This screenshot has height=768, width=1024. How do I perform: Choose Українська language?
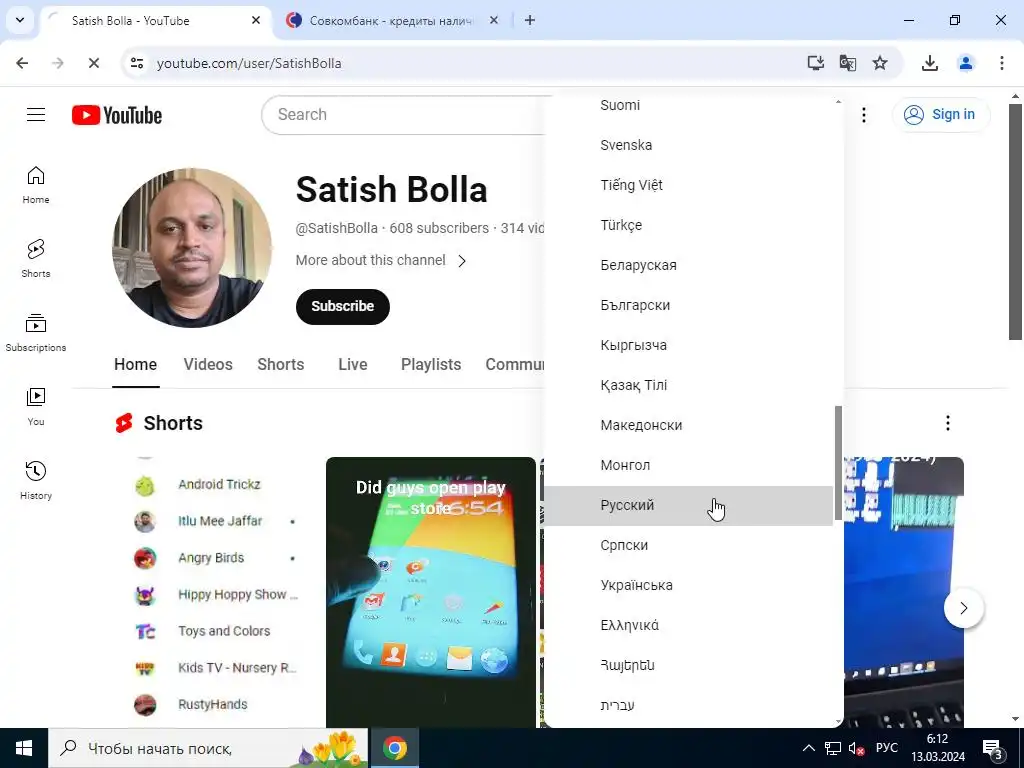click(x=688, y=585)
